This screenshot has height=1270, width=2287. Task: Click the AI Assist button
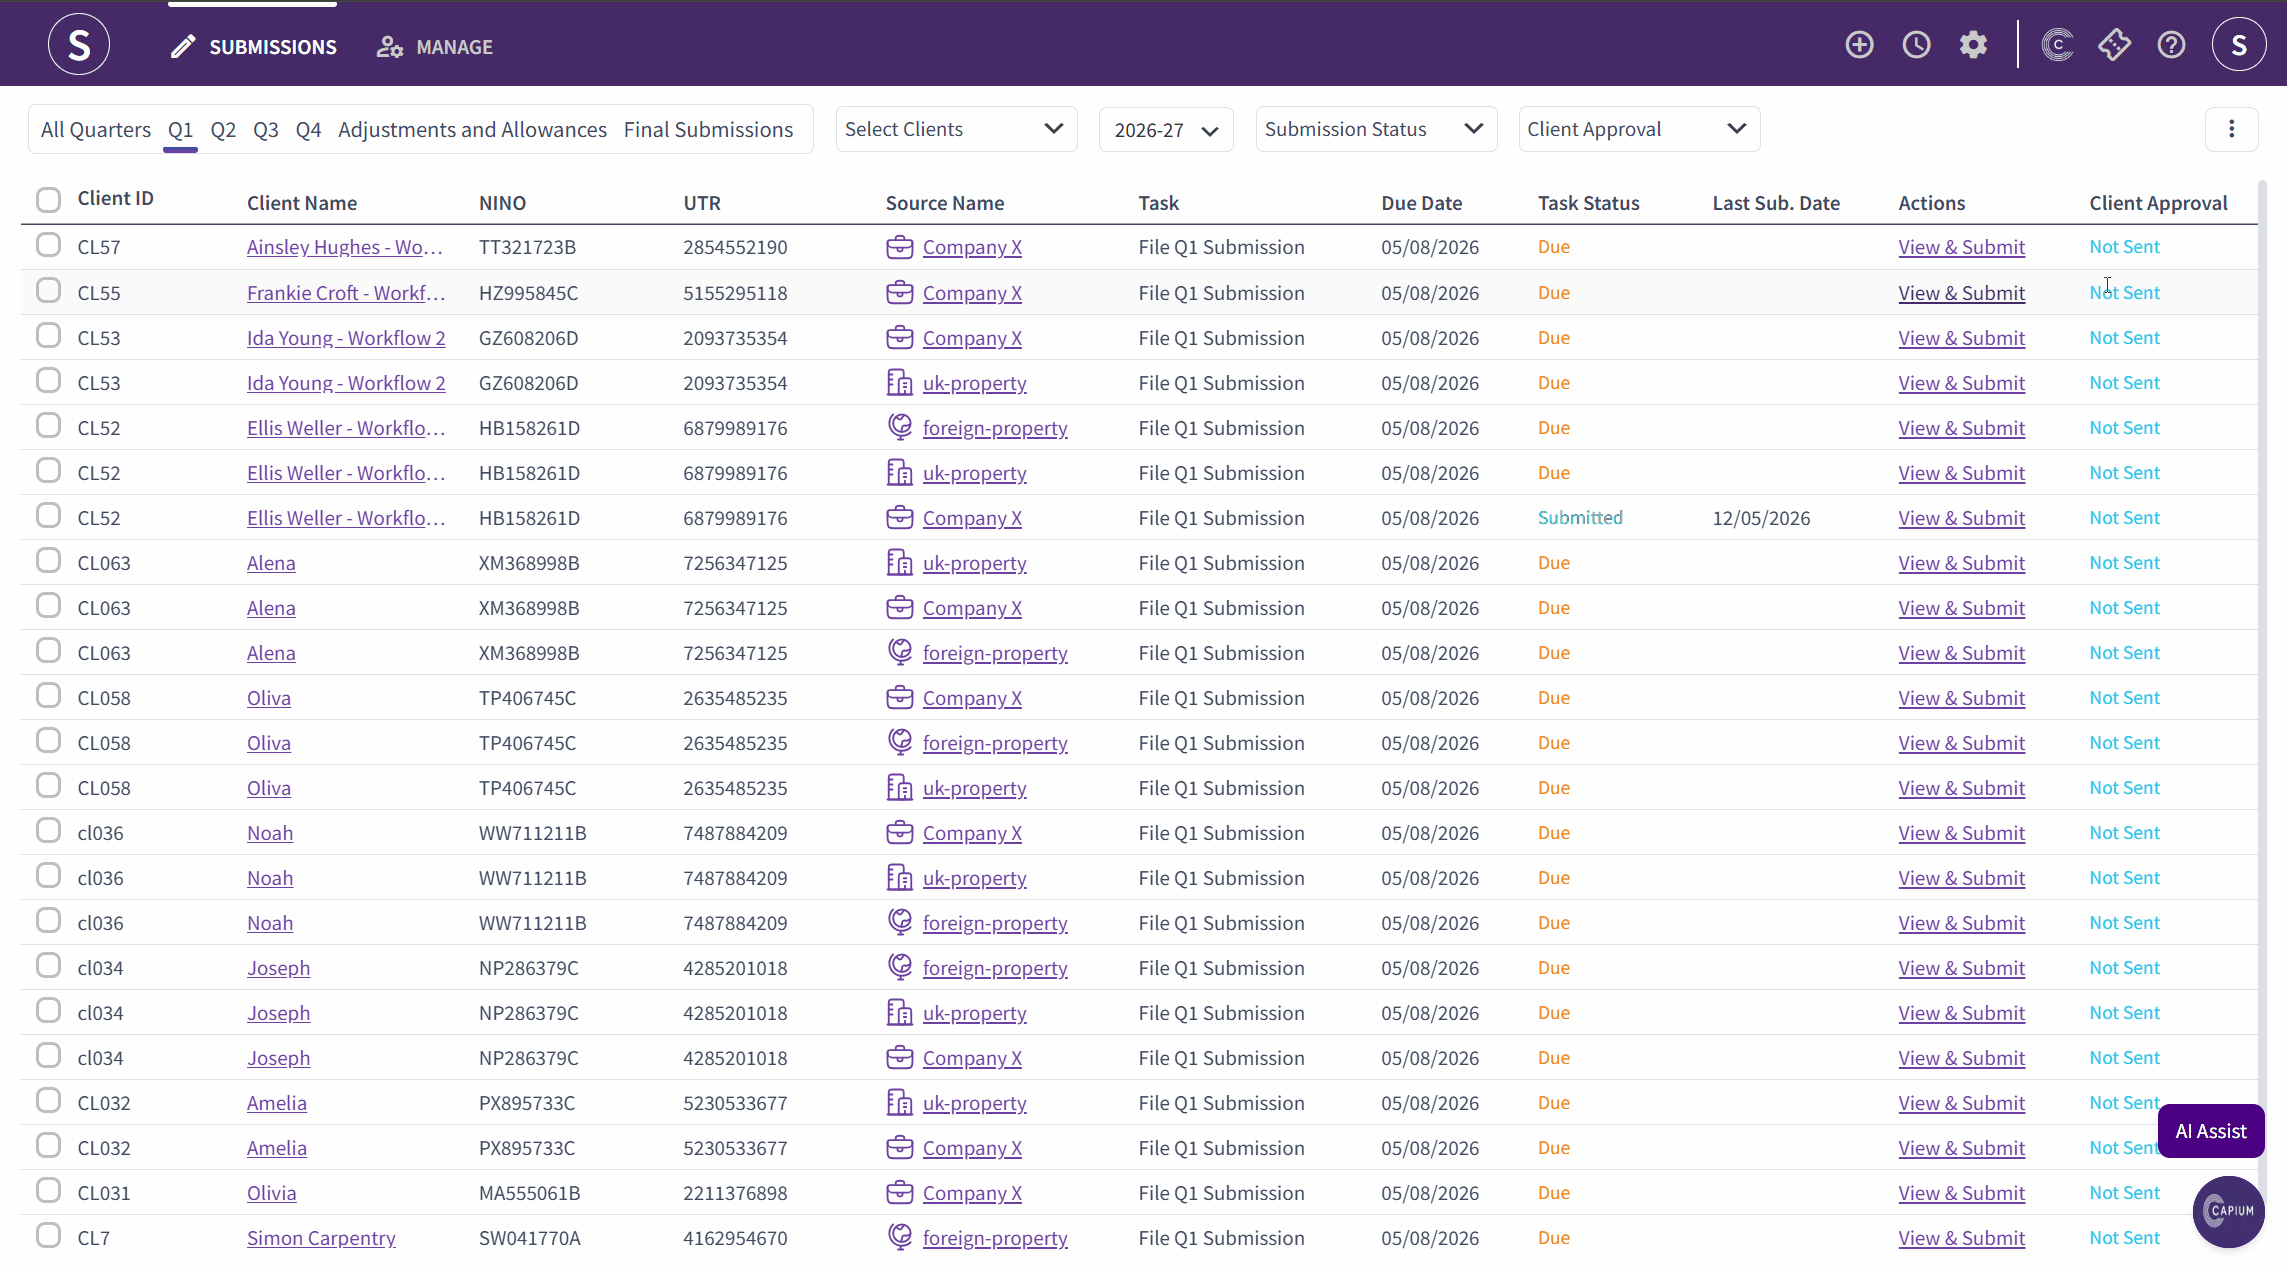pyautogui.click(x=2210, y=1131)
